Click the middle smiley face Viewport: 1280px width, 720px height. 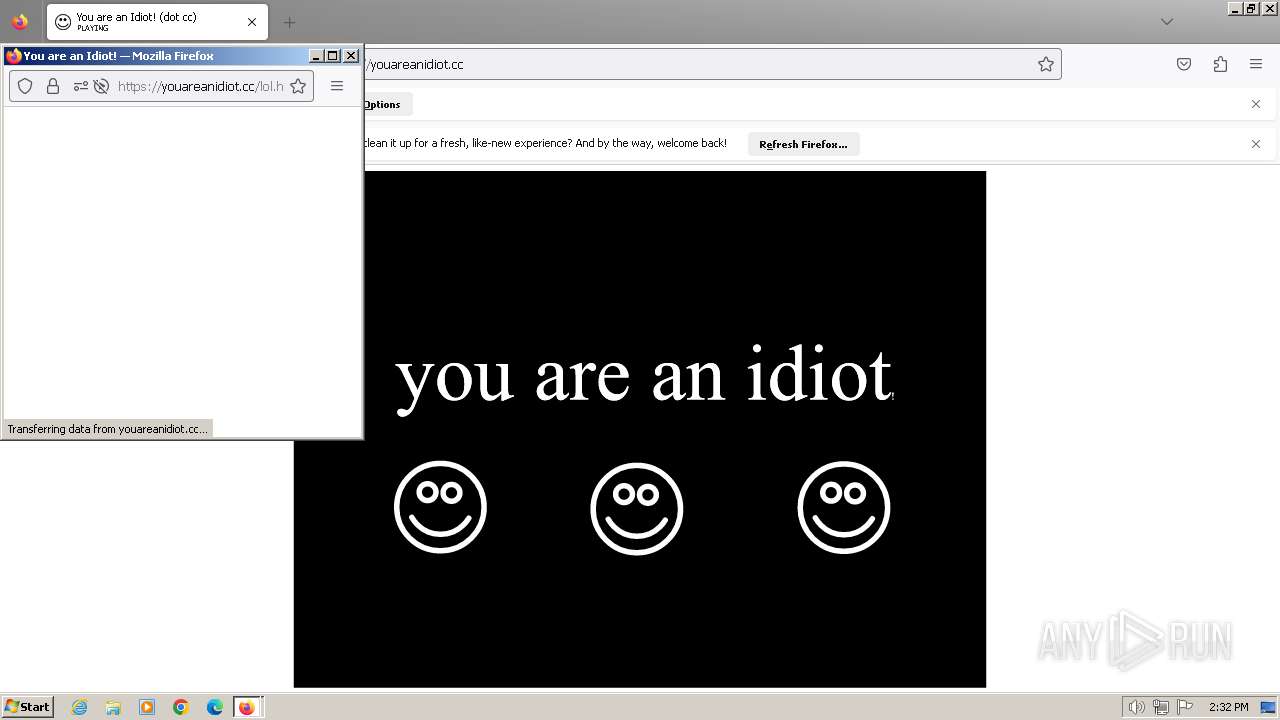click(x=636, y=508)
